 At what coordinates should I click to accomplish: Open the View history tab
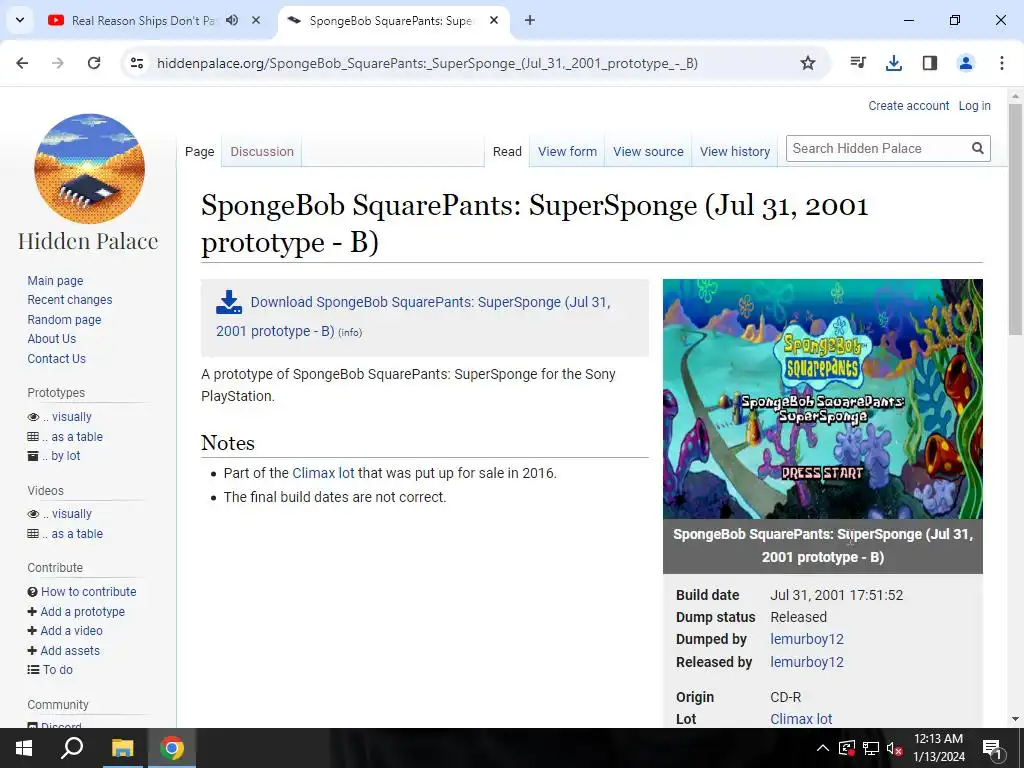735,152
